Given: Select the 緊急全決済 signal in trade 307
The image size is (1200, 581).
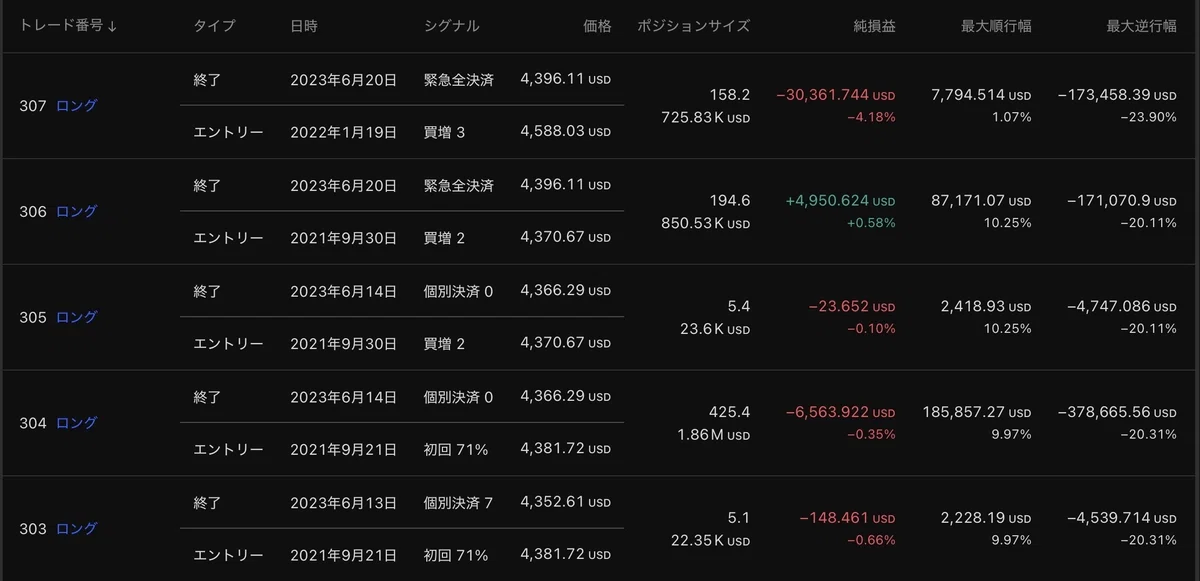Looking at the screenshot, I should (458, 80).
